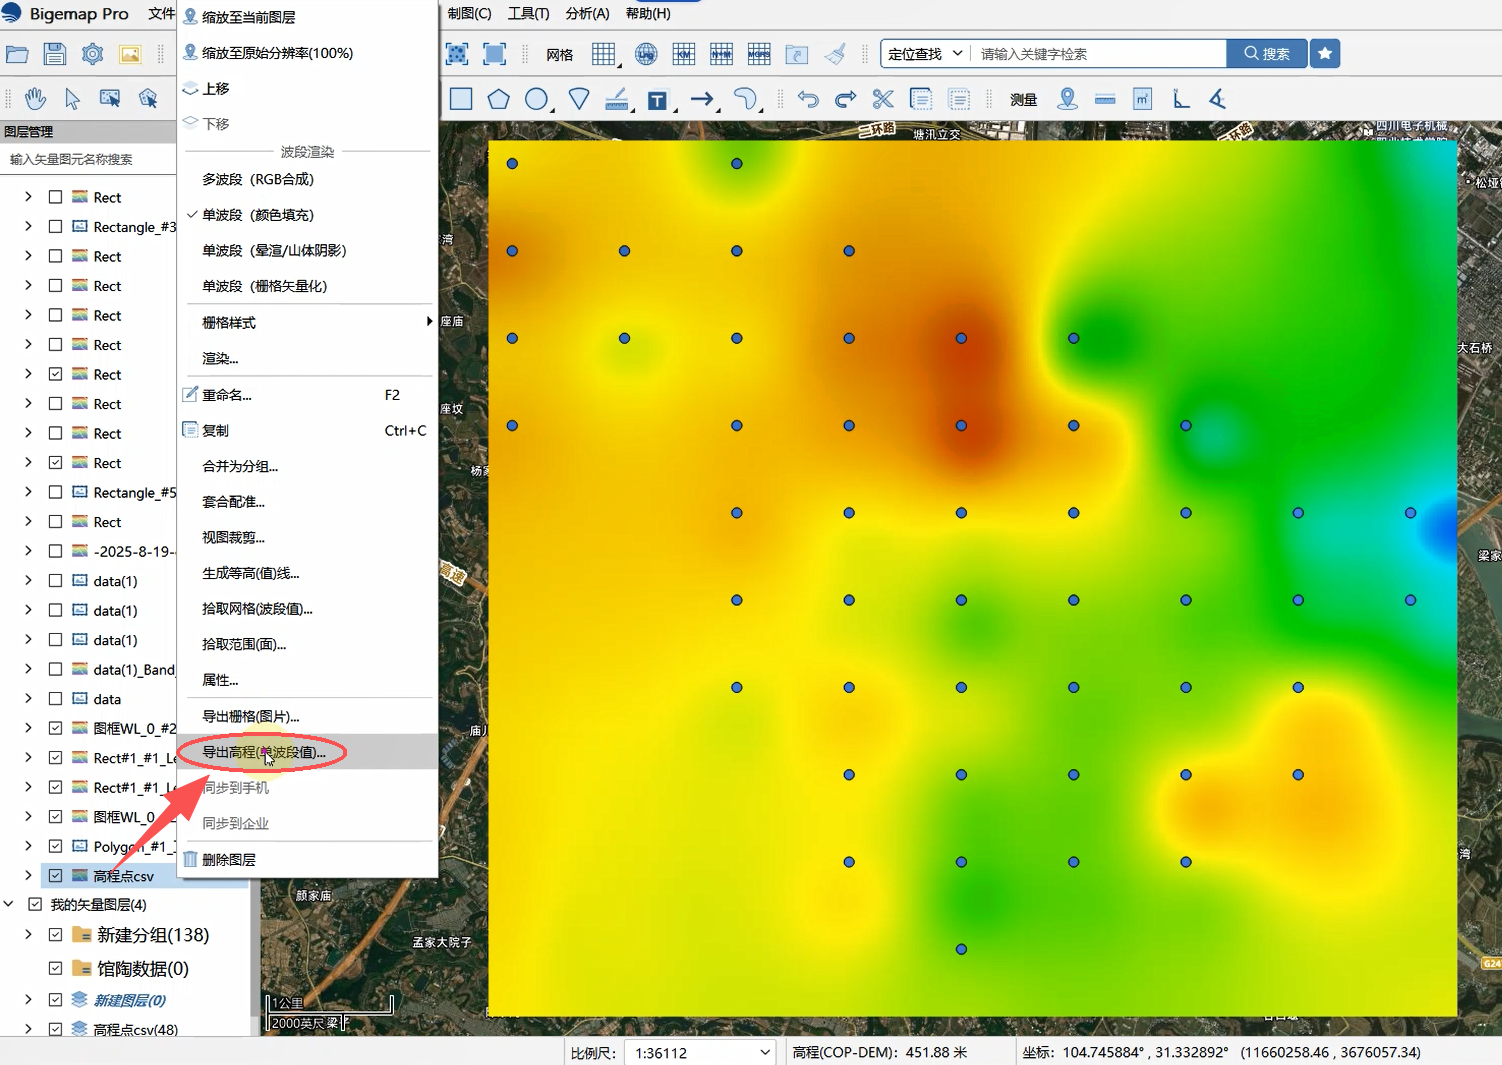The width and height of the screenshot is (1502, 1065).
Task: Uncheck the 我的矢量图层(4) checkbox
Action: (x=35, y=904)
